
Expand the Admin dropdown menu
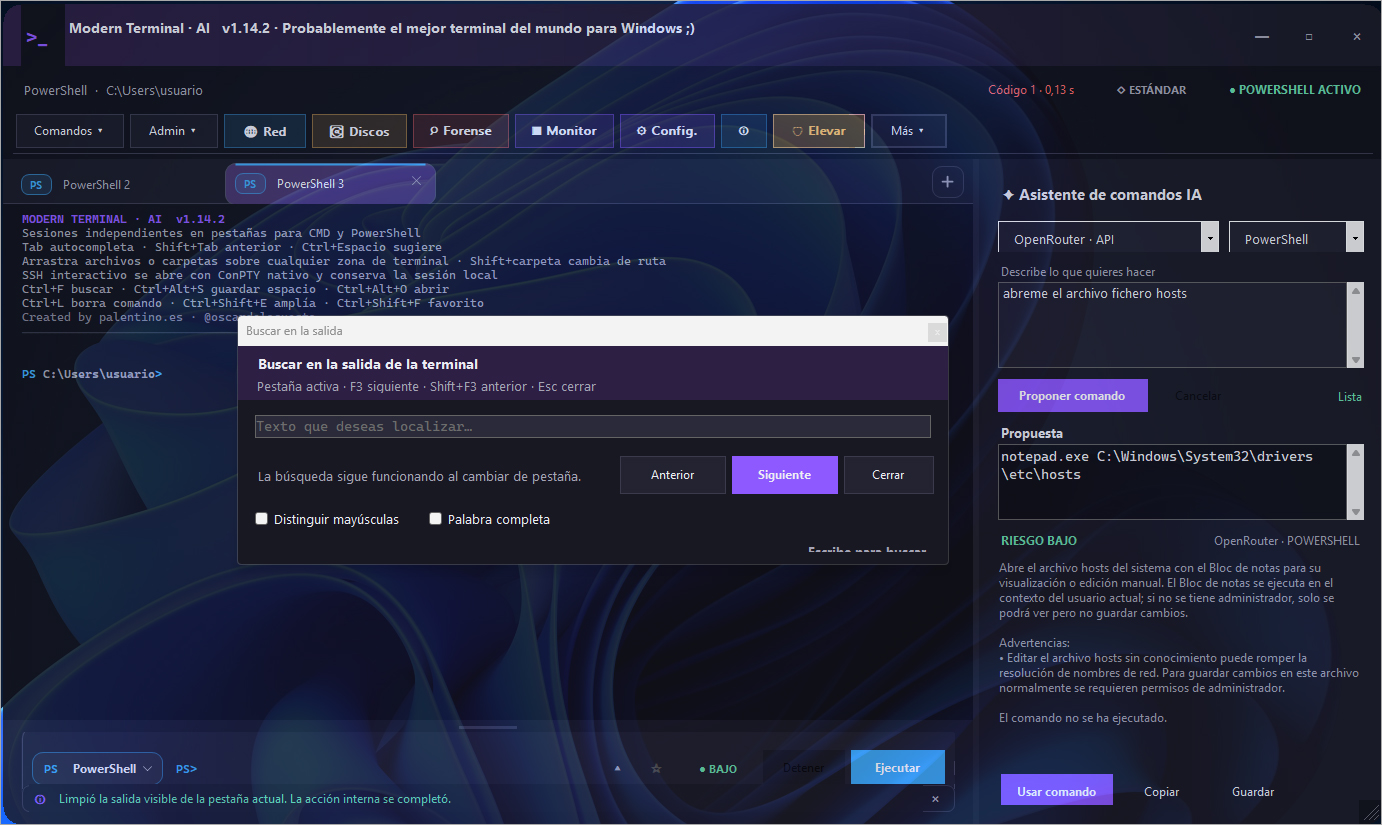173,131
